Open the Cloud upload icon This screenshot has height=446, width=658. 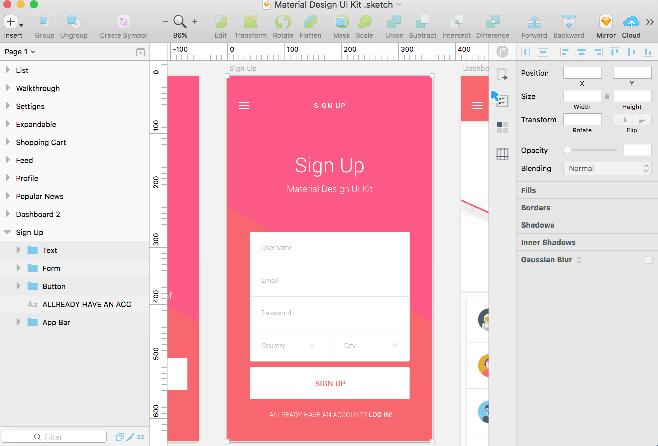pos(631,21)
